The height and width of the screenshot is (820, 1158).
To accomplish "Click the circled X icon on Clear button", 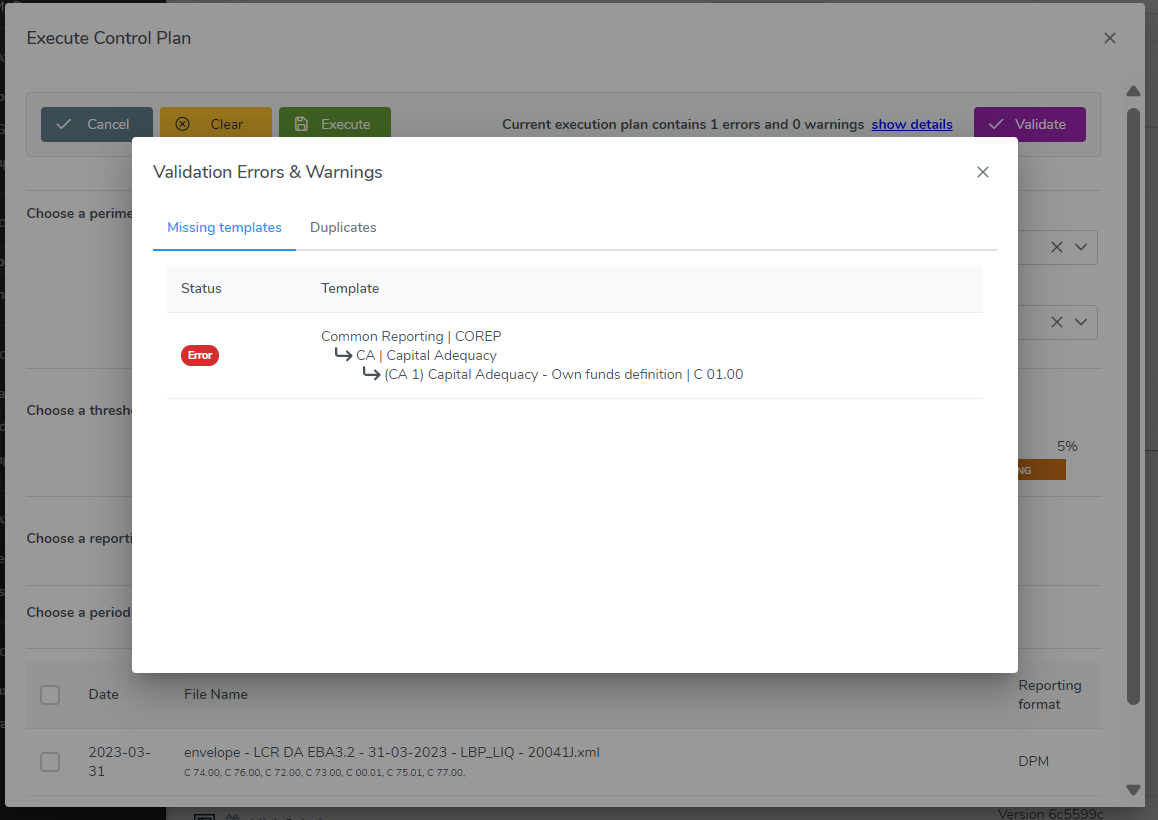I will (183, 124).
